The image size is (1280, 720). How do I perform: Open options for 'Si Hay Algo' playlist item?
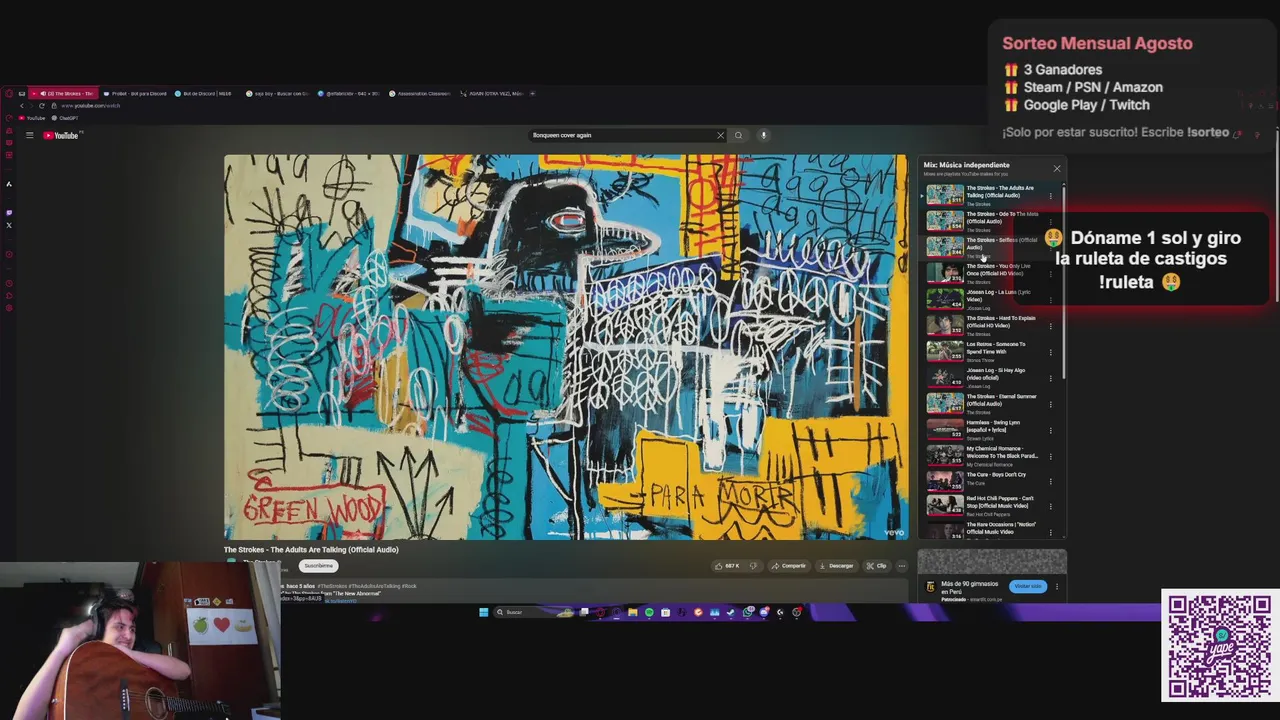point(1051,378)
